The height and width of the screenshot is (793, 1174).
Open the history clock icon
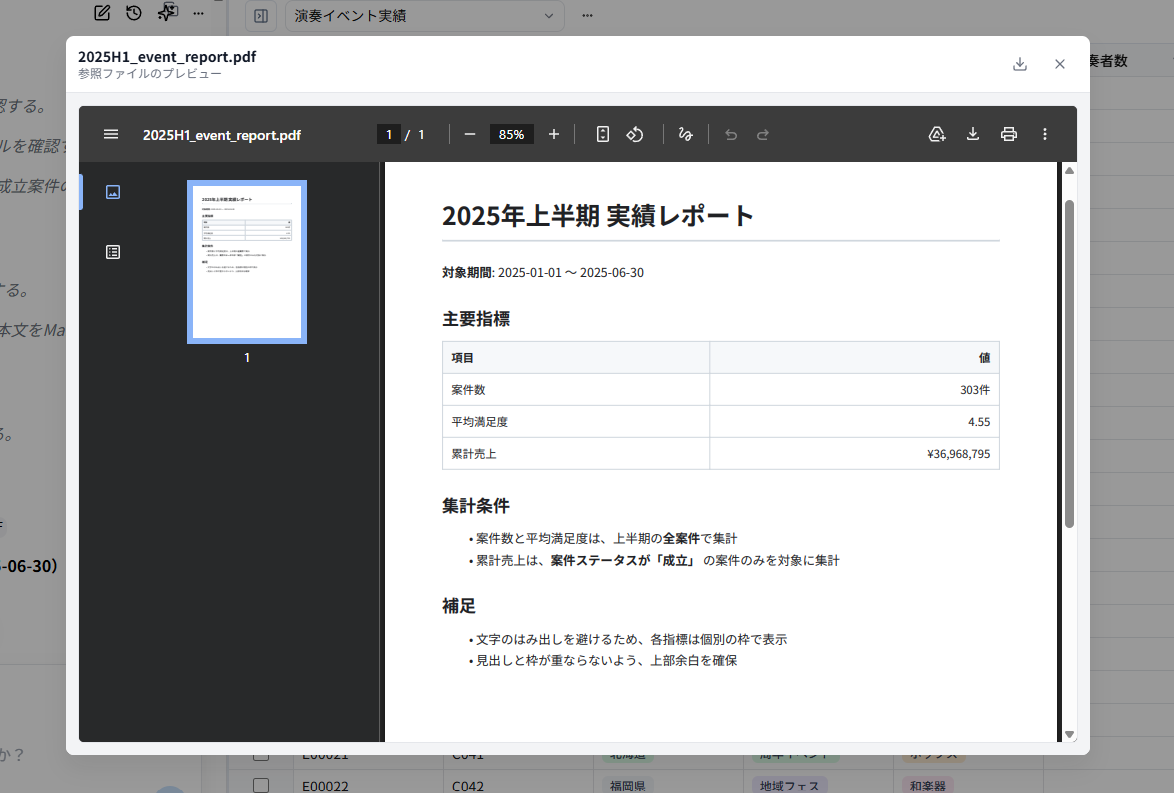point(134,13)
